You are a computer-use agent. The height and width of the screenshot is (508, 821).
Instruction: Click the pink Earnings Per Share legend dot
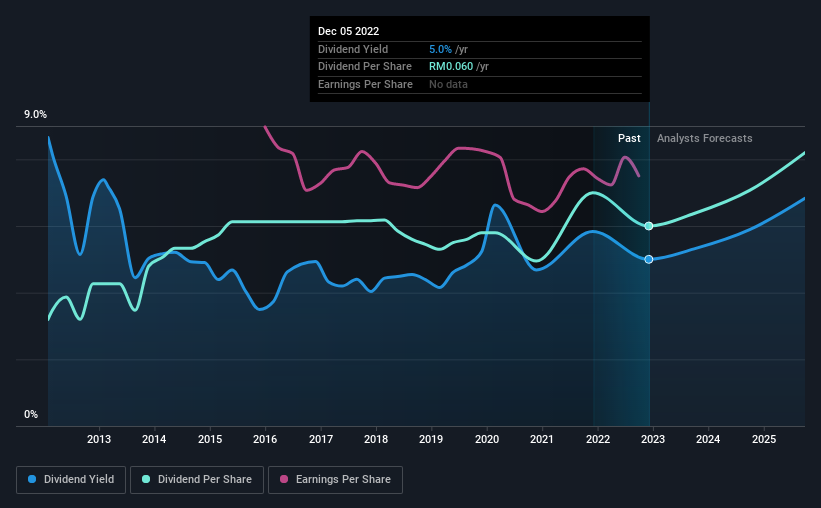coord(283,480)
